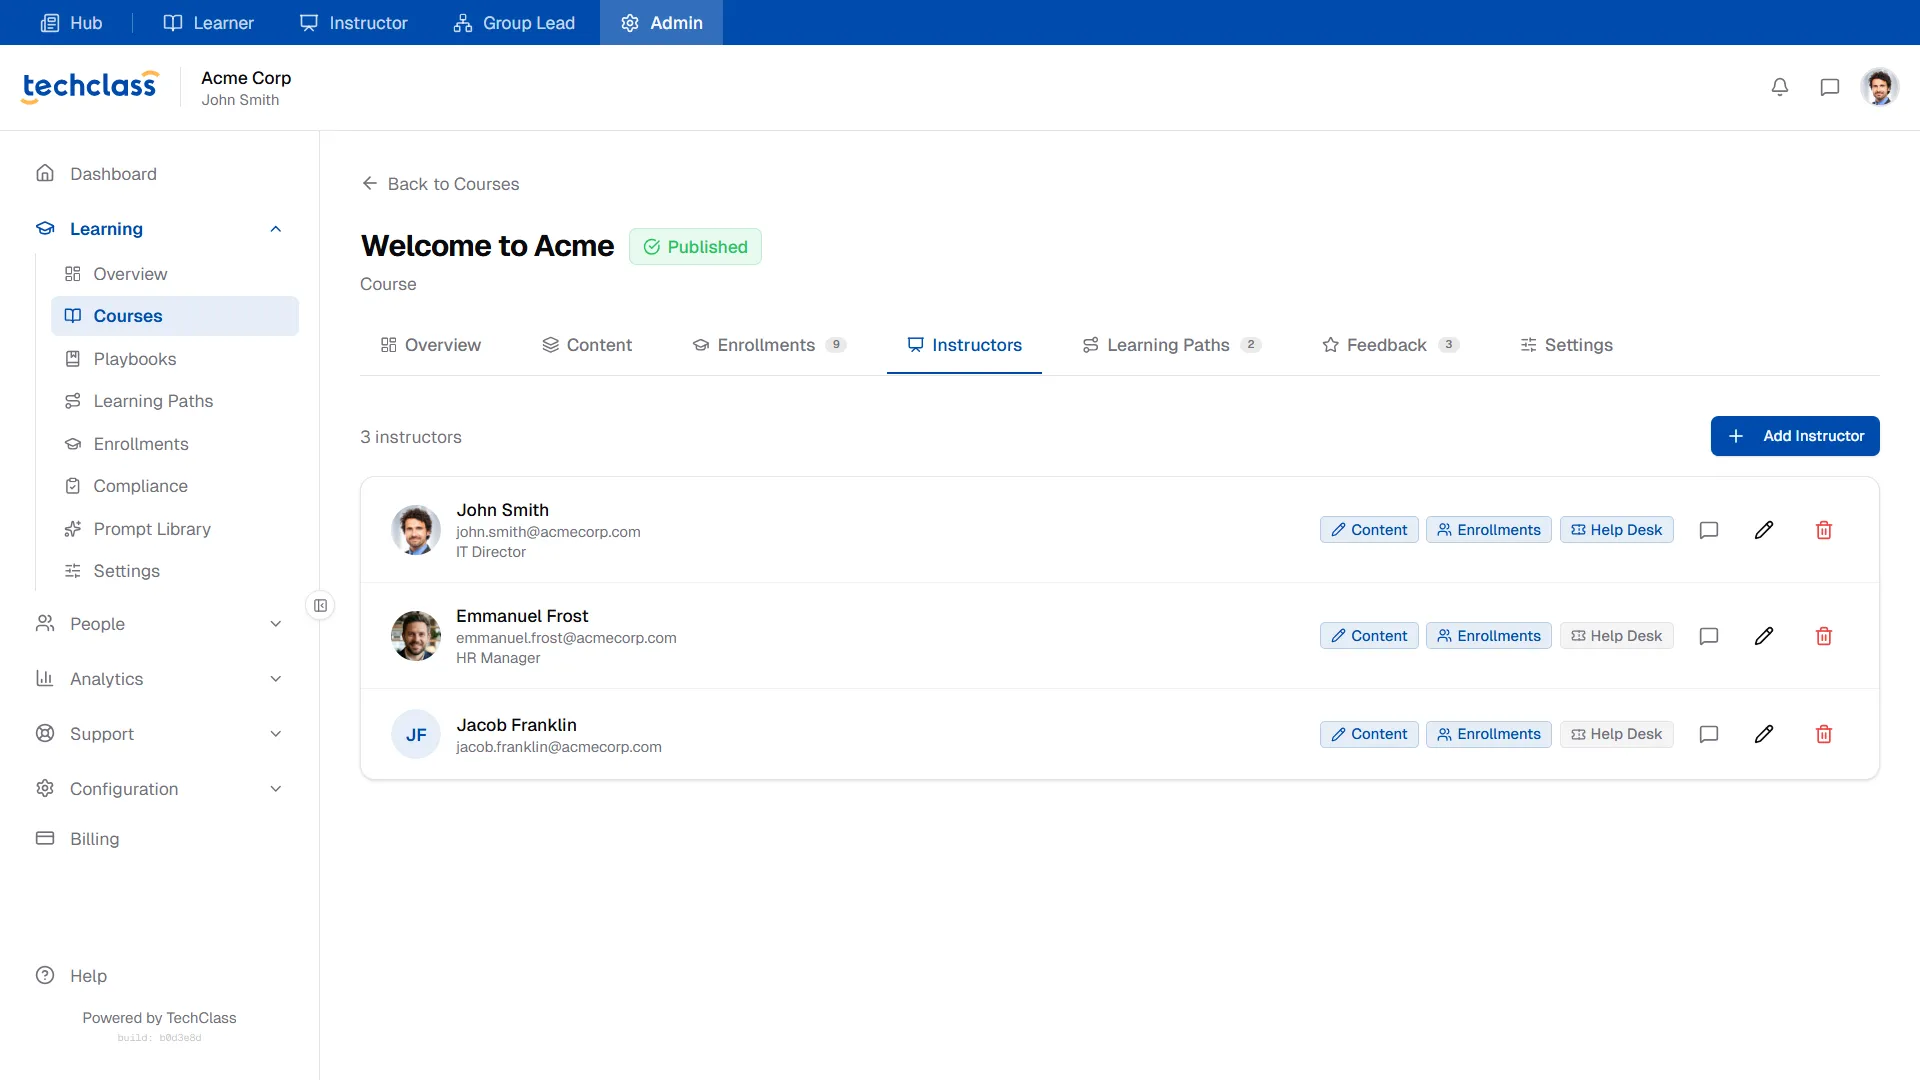Edit John Smith with pencil icon
The height and width of the screenshot is (1080, 1920).
click(1764, 530)
